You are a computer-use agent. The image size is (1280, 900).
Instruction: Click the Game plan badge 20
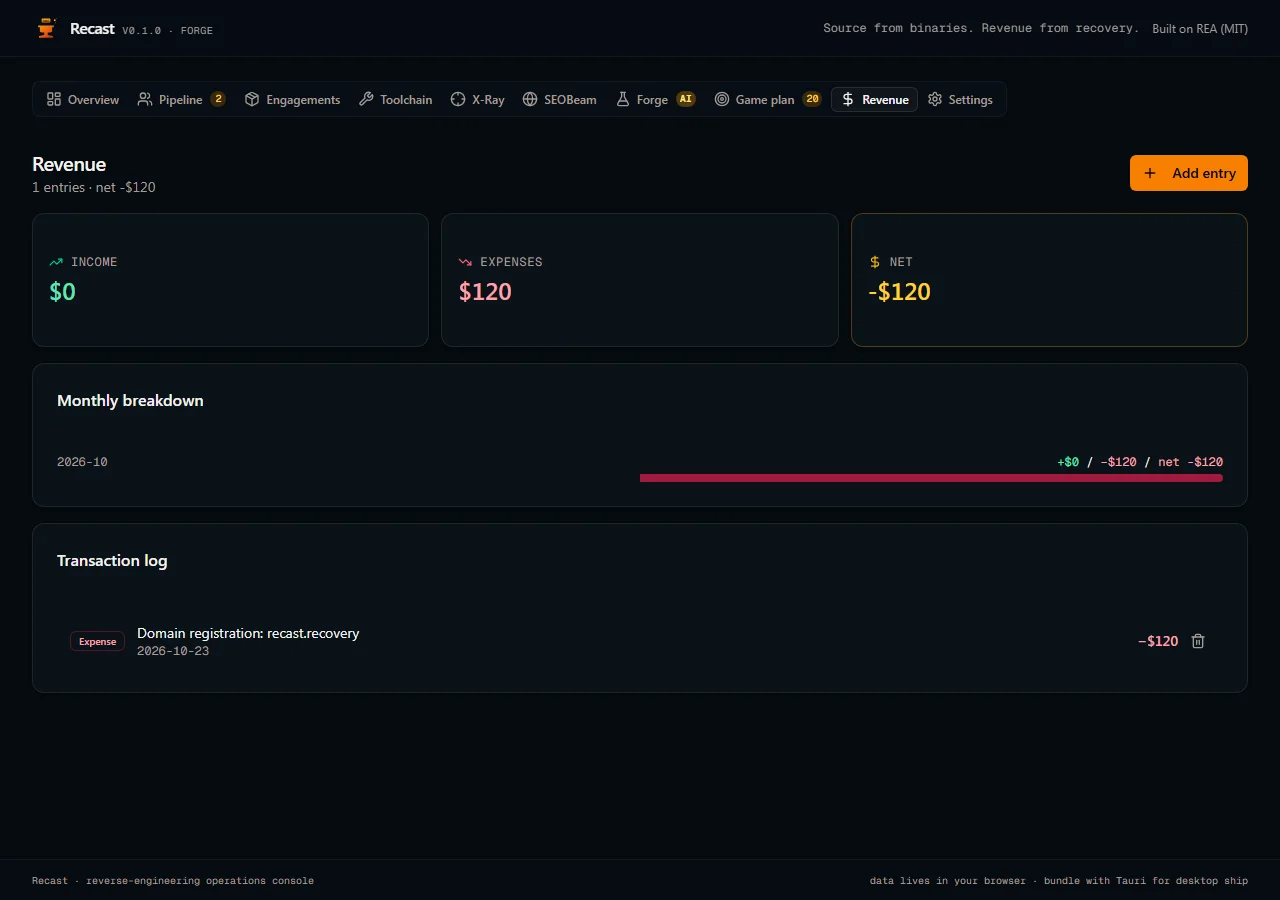click(812, 99)
